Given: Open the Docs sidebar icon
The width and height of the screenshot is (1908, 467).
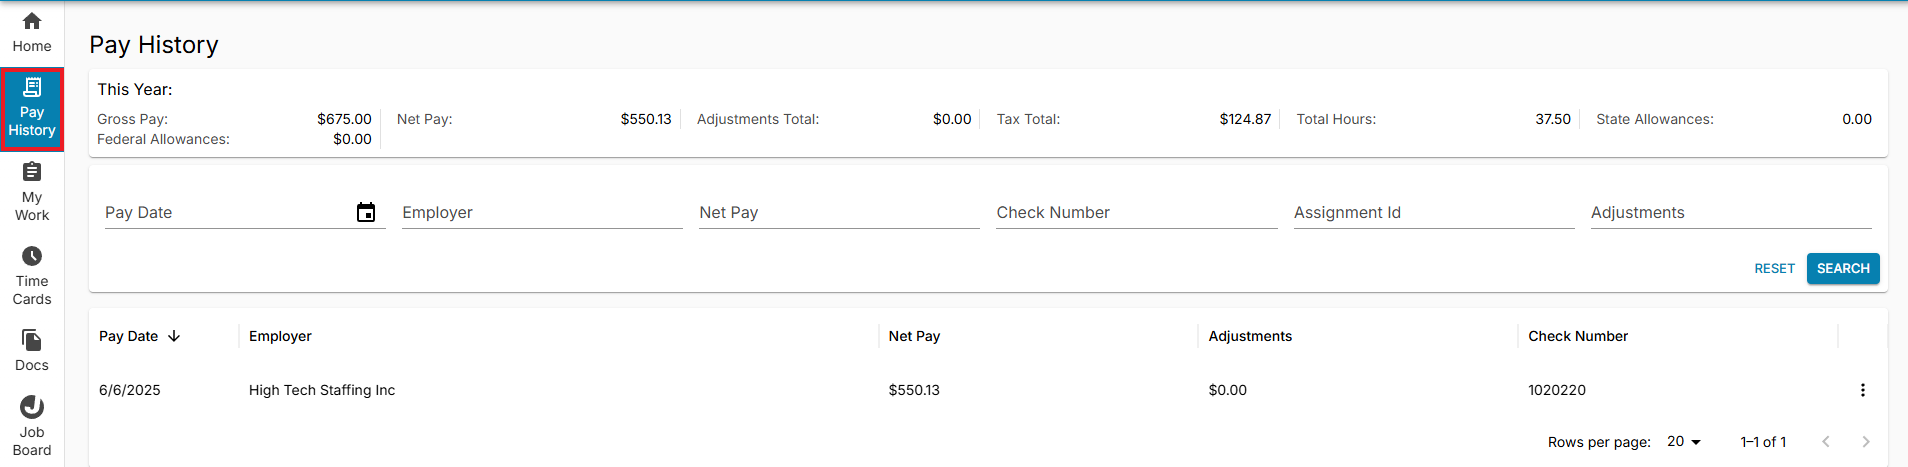Looking at the screenshot, I should point(32,340).
